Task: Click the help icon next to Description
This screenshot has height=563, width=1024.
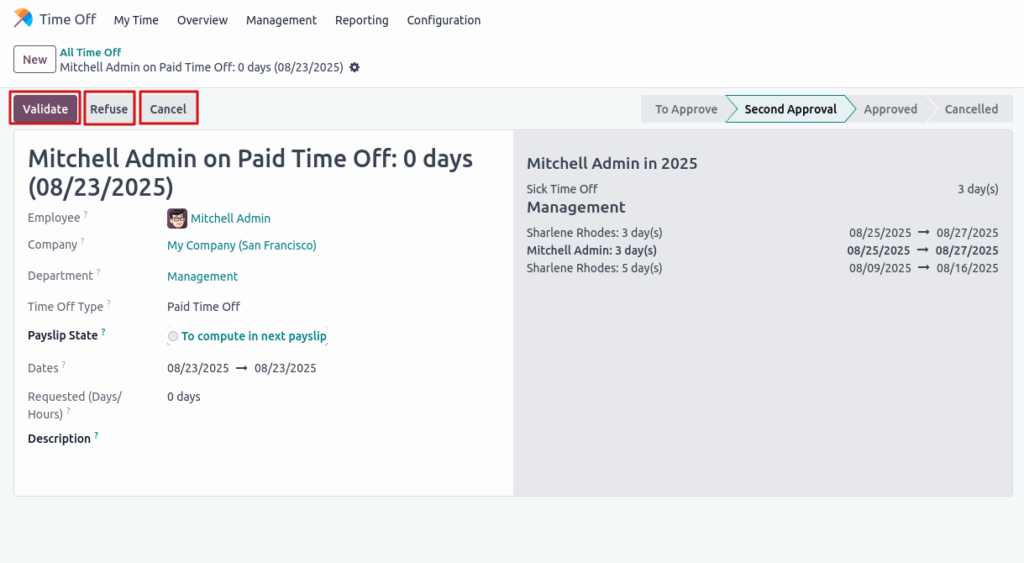Action: (96, 436)
